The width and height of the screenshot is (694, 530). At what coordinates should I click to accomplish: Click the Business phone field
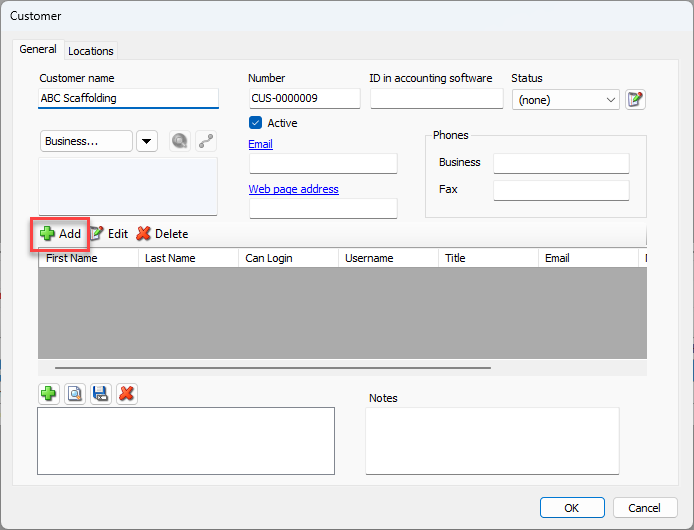tap(561, 163)
